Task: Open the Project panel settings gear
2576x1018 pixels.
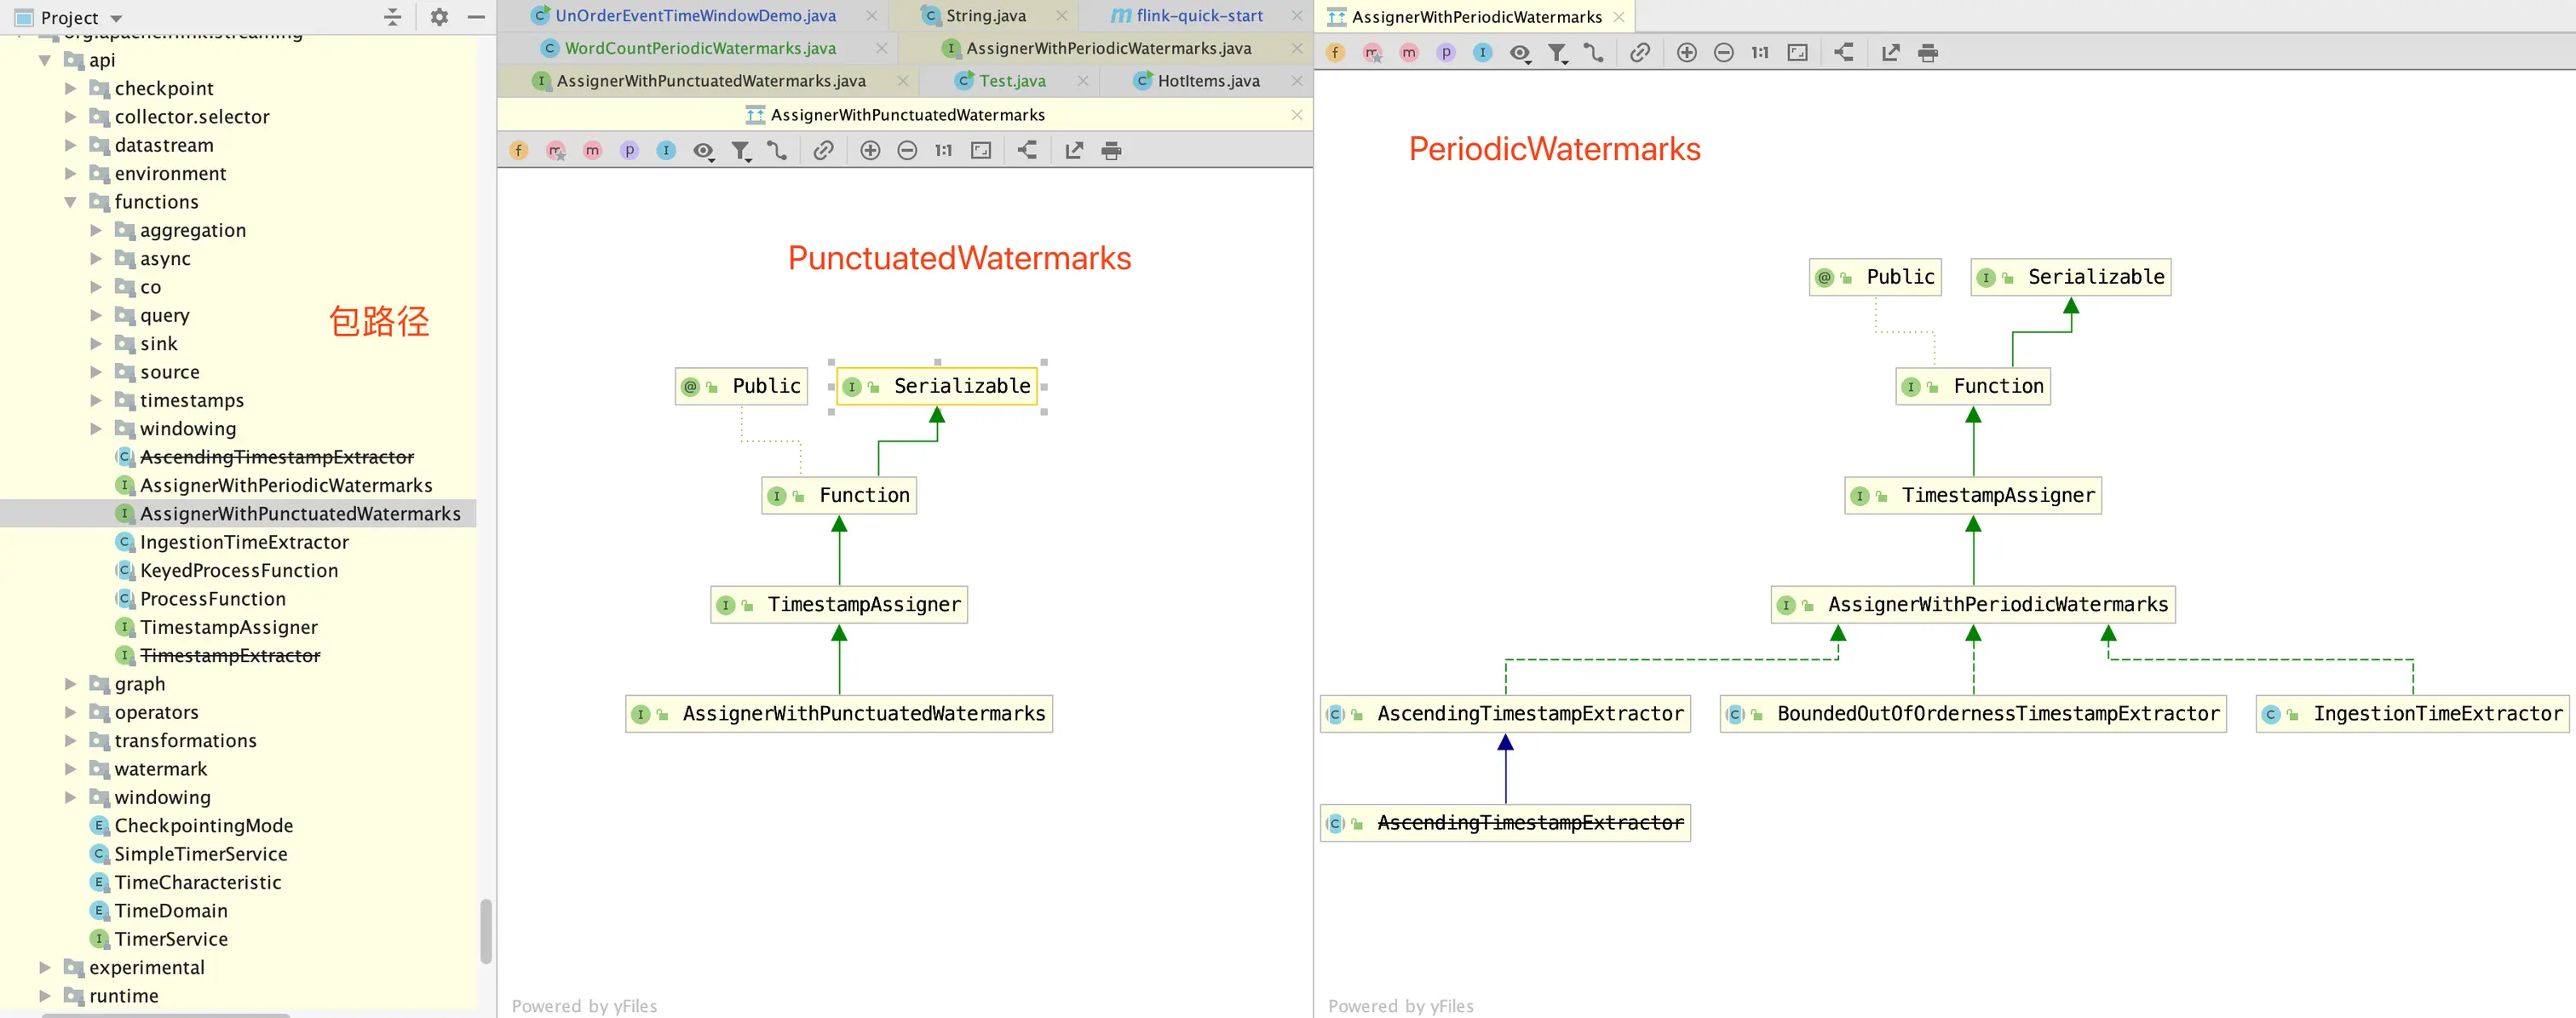Action: [x=439, y=17]
